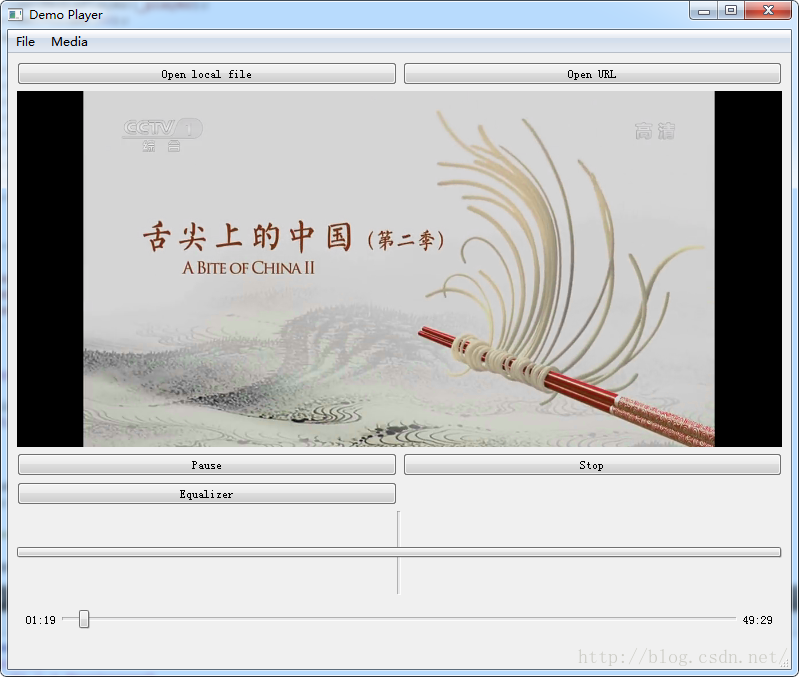Click the Demo Player title bar icon
Image resolution: width=799 pixels, height=677 pixels.
click(x=15, y=15)
